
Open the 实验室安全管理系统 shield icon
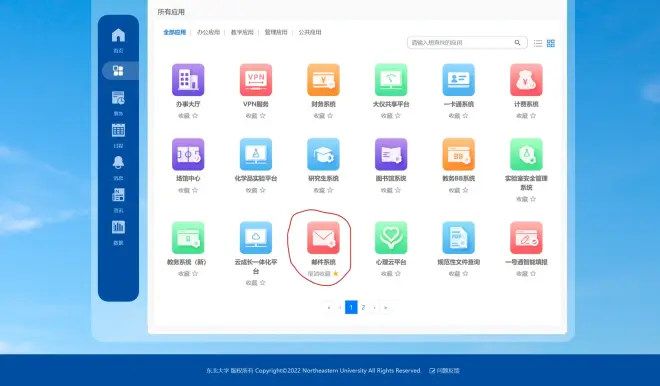pos(526,154)
